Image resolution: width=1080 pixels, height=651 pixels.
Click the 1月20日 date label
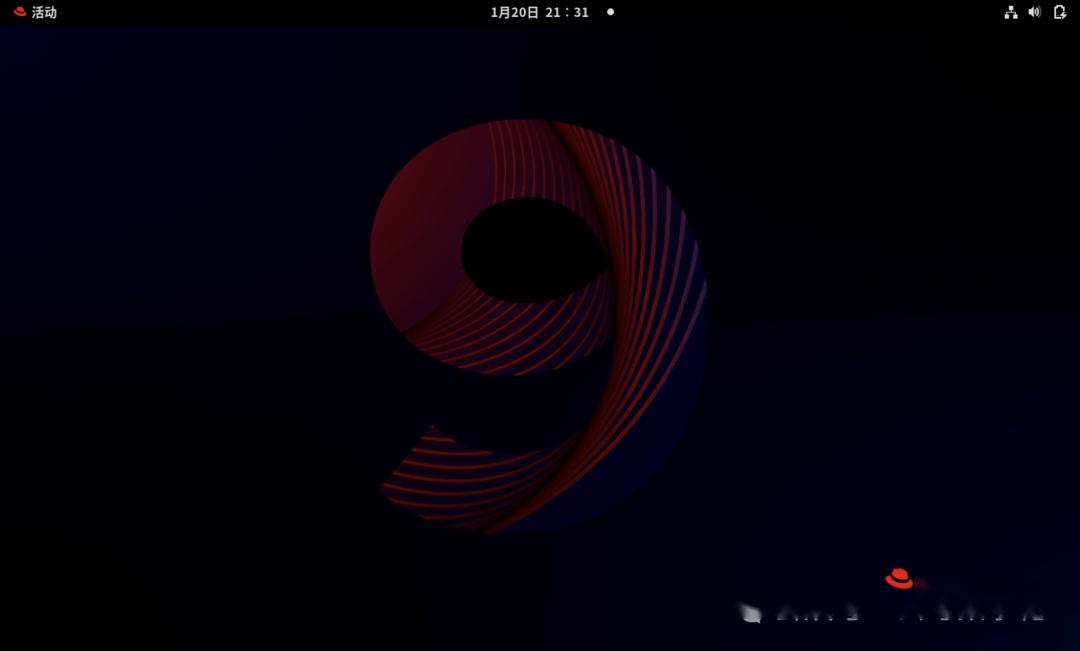[512, 12]
